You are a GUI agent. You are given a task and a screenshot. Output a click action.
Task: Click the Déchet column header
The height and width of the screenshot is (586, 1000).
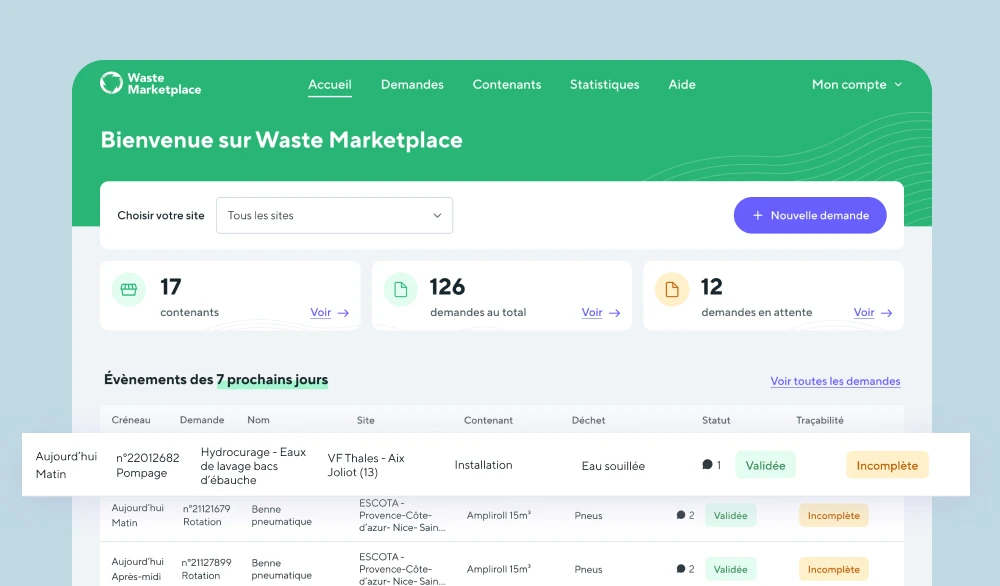pos(588,420)
